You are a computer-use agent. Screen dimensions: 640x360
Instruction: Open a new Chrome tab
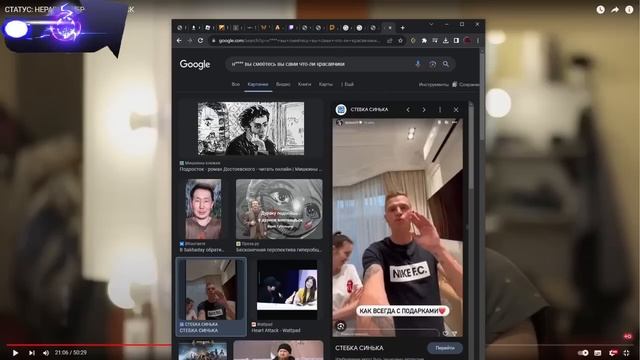(402, 28)
